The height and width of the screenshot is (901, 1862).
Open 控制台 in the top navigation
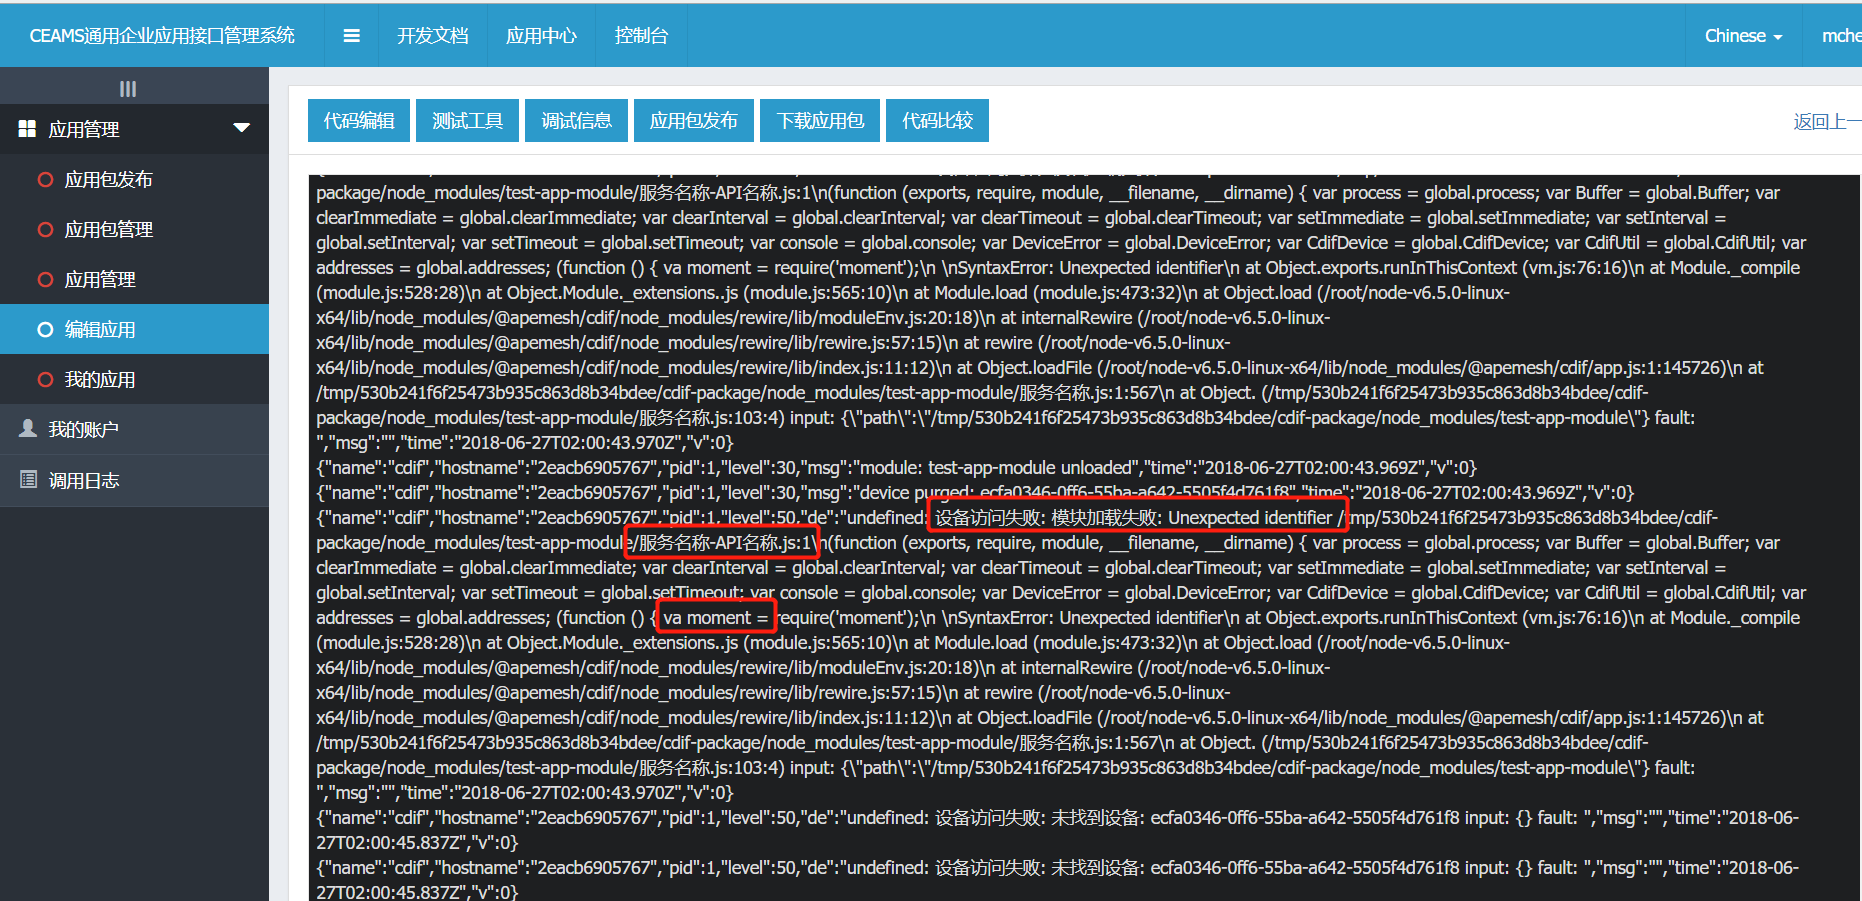tap(641, 36)
